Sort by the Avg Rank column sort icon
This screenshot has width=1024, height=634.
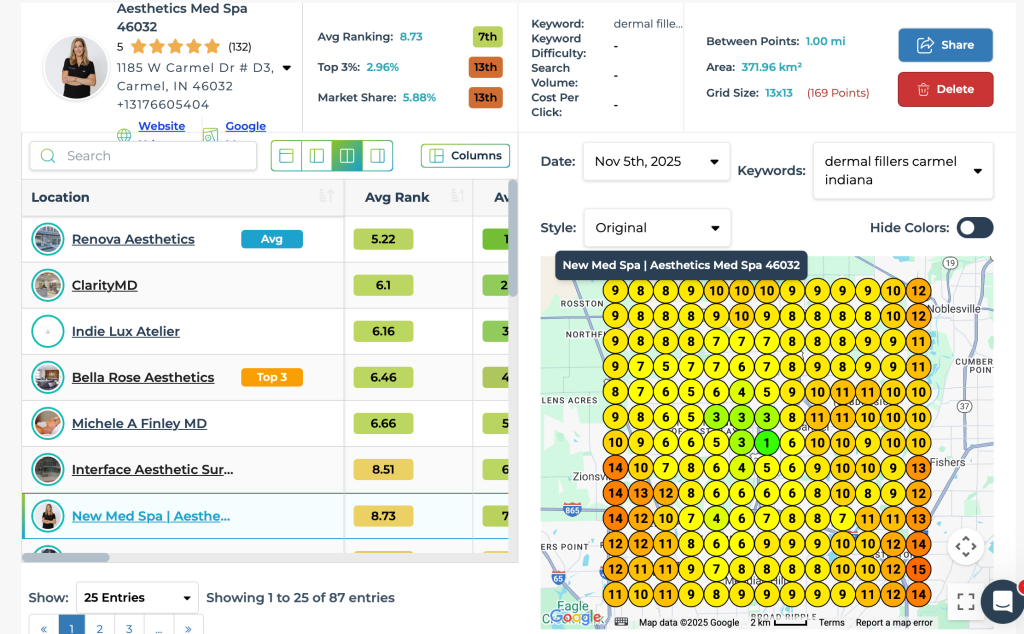pyautogui.click(x=457, y=196)
